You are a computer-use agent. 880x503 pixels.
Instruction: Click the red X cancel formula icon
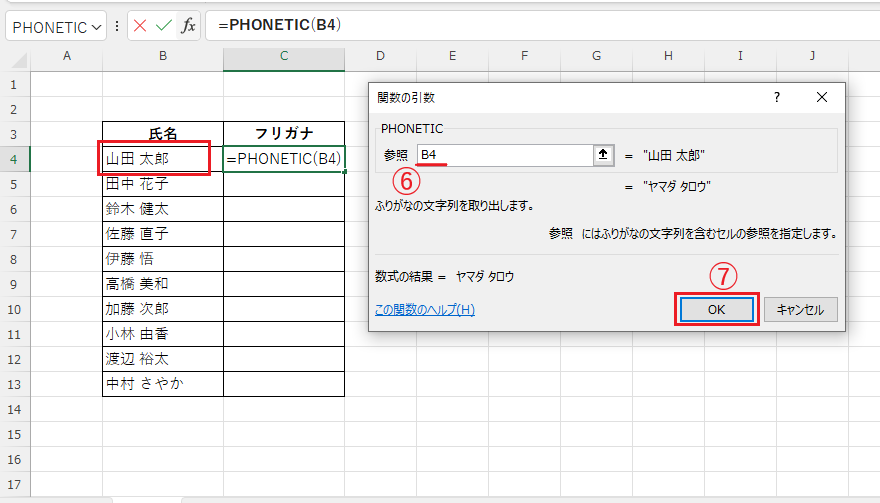tap(140, 26)
